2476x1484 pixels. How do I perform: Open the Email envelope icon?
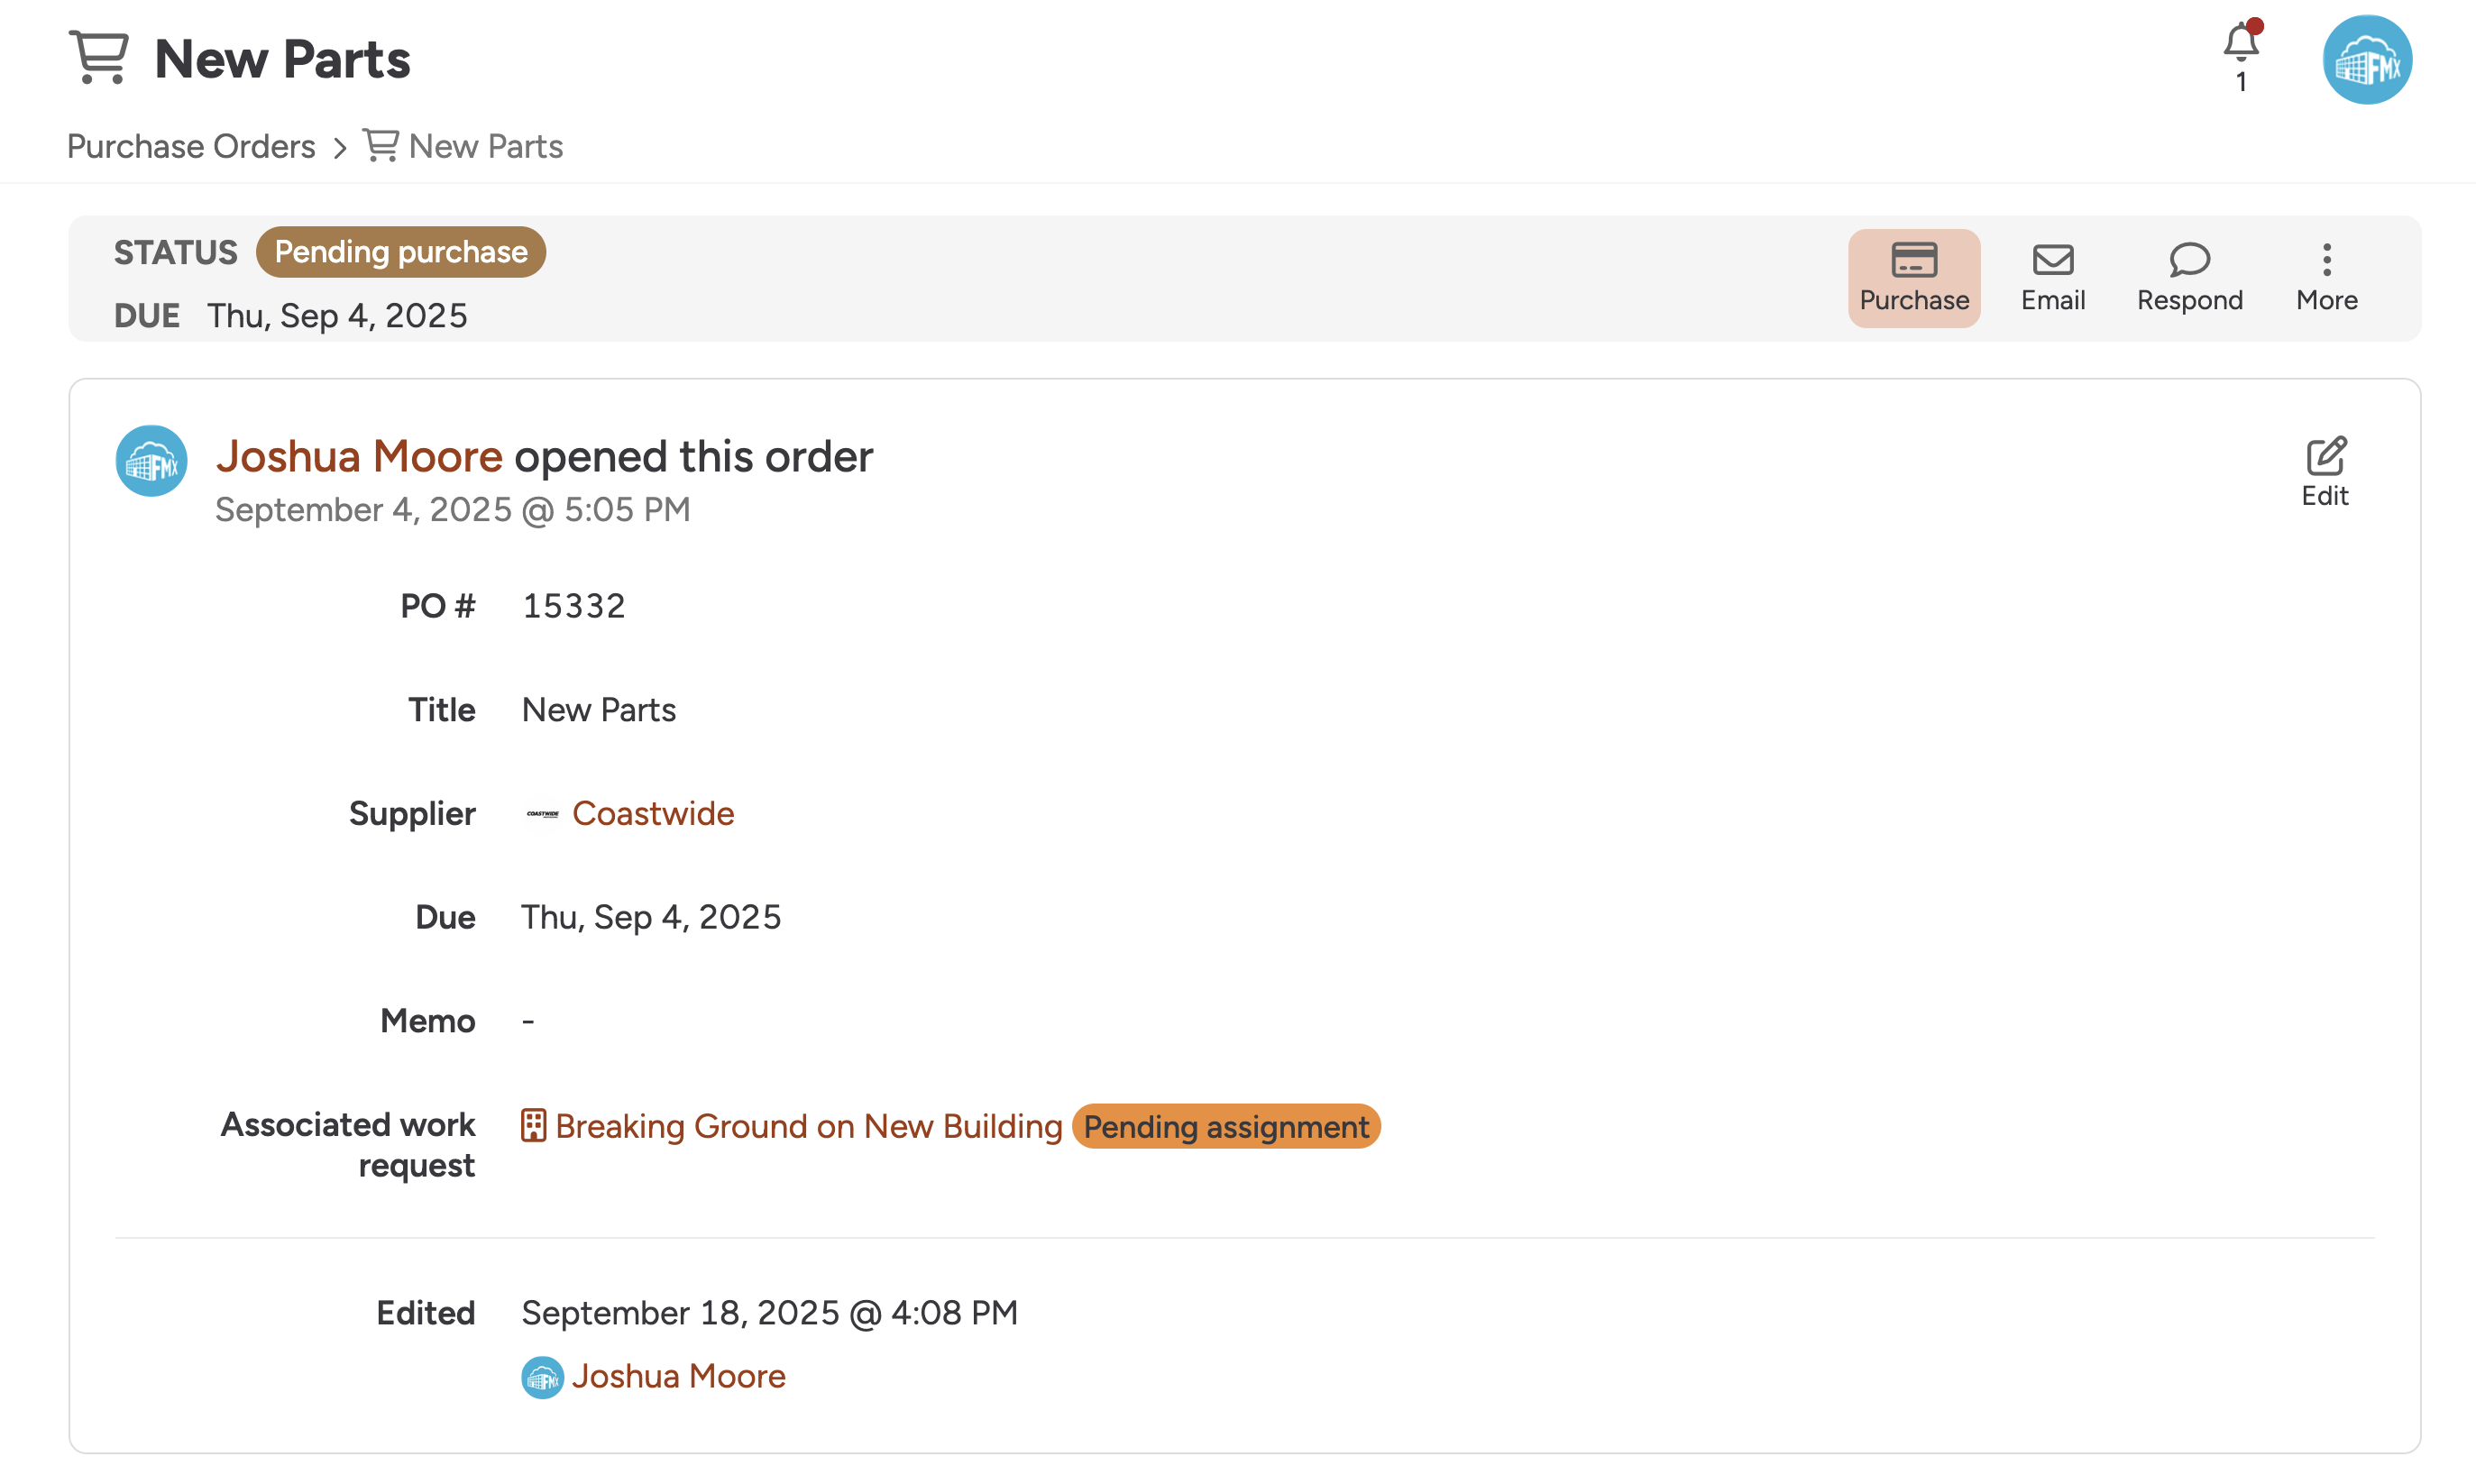2052,260
